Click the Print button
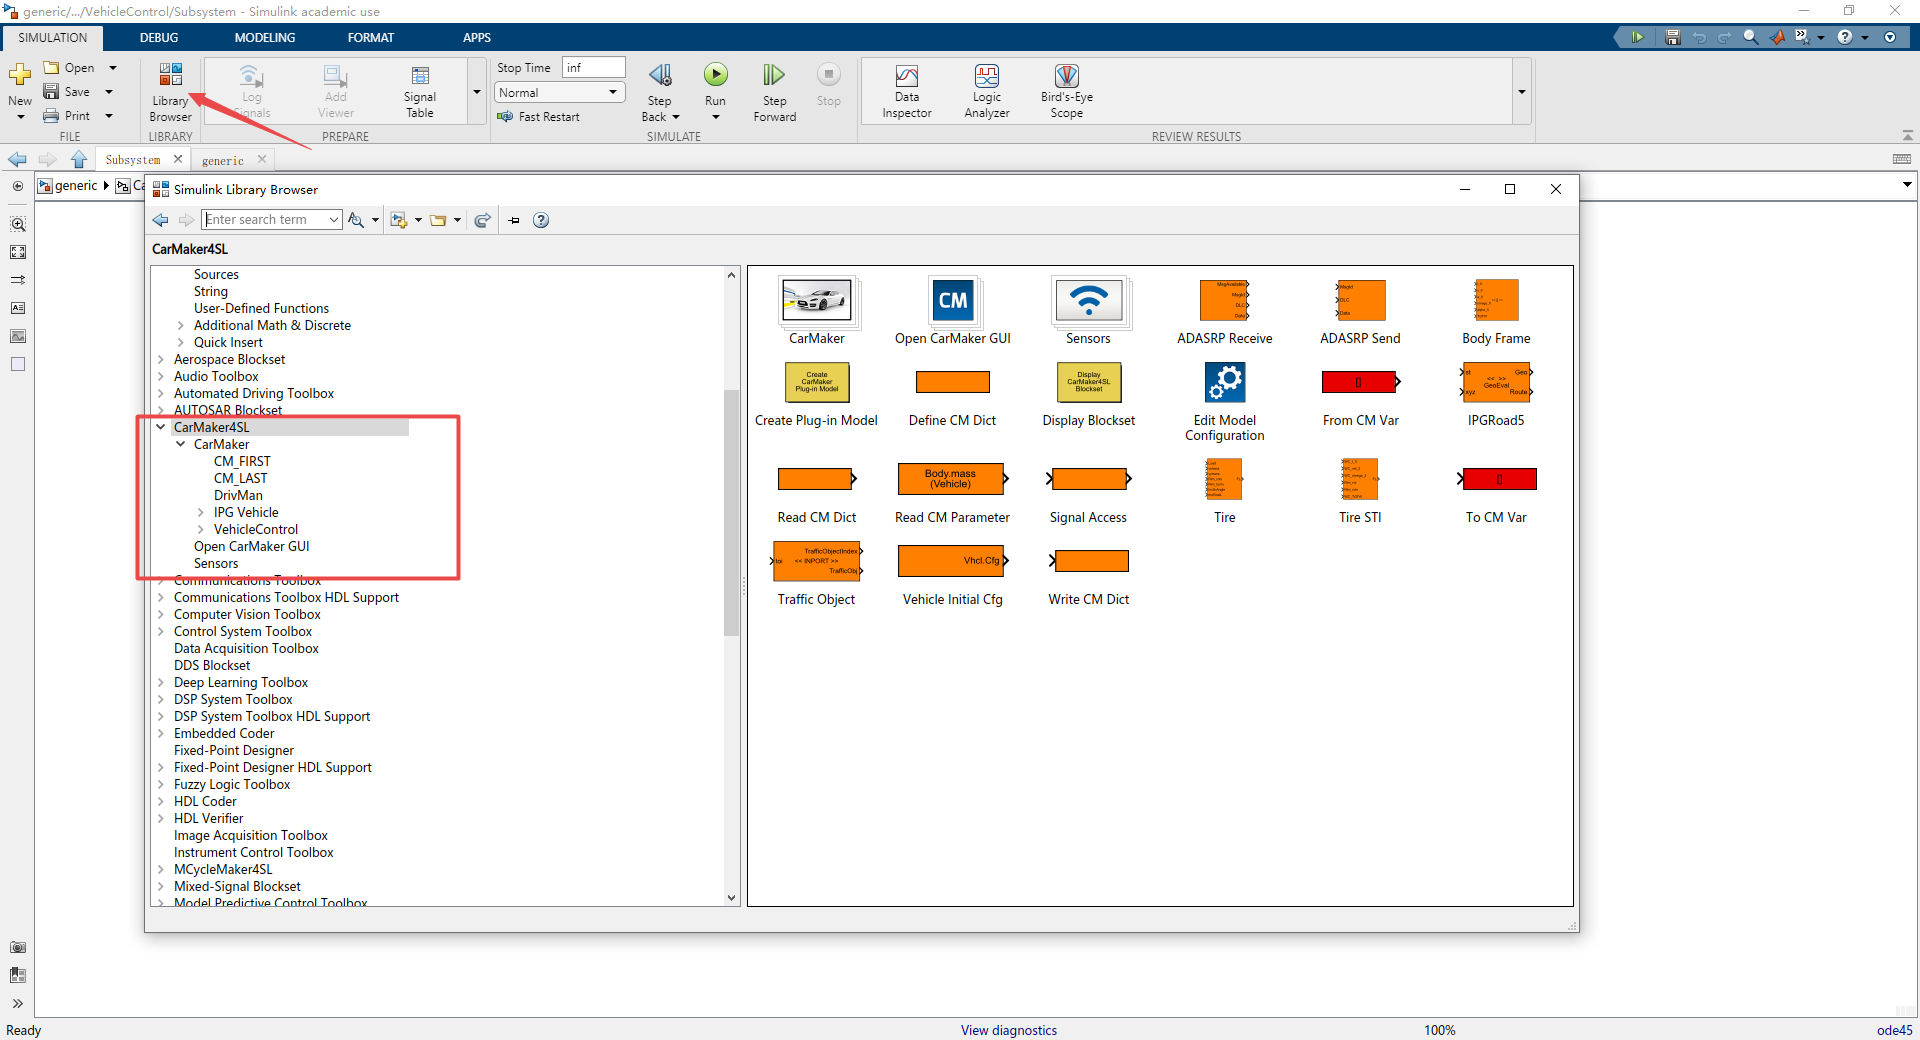This screenshot has height=1040, width=1920. pyautogui.click(x=66, y=116)
